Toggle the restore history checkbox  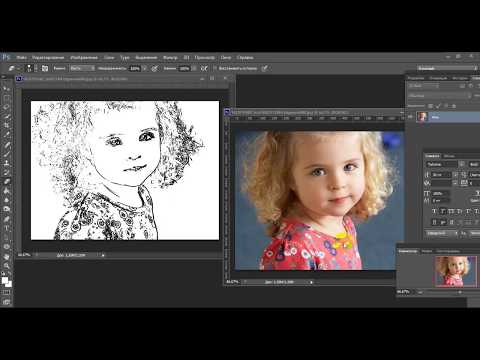pos(215,68)
